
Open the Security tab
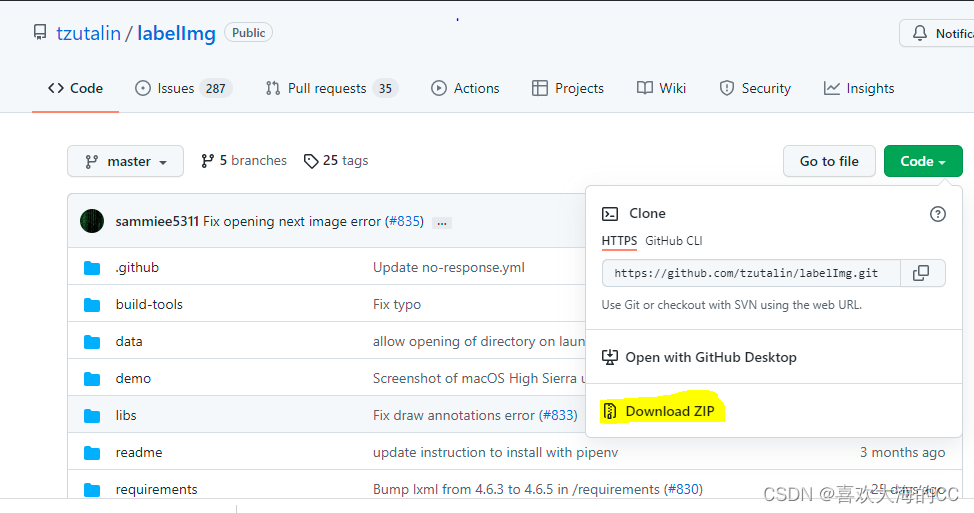[755, 88]
